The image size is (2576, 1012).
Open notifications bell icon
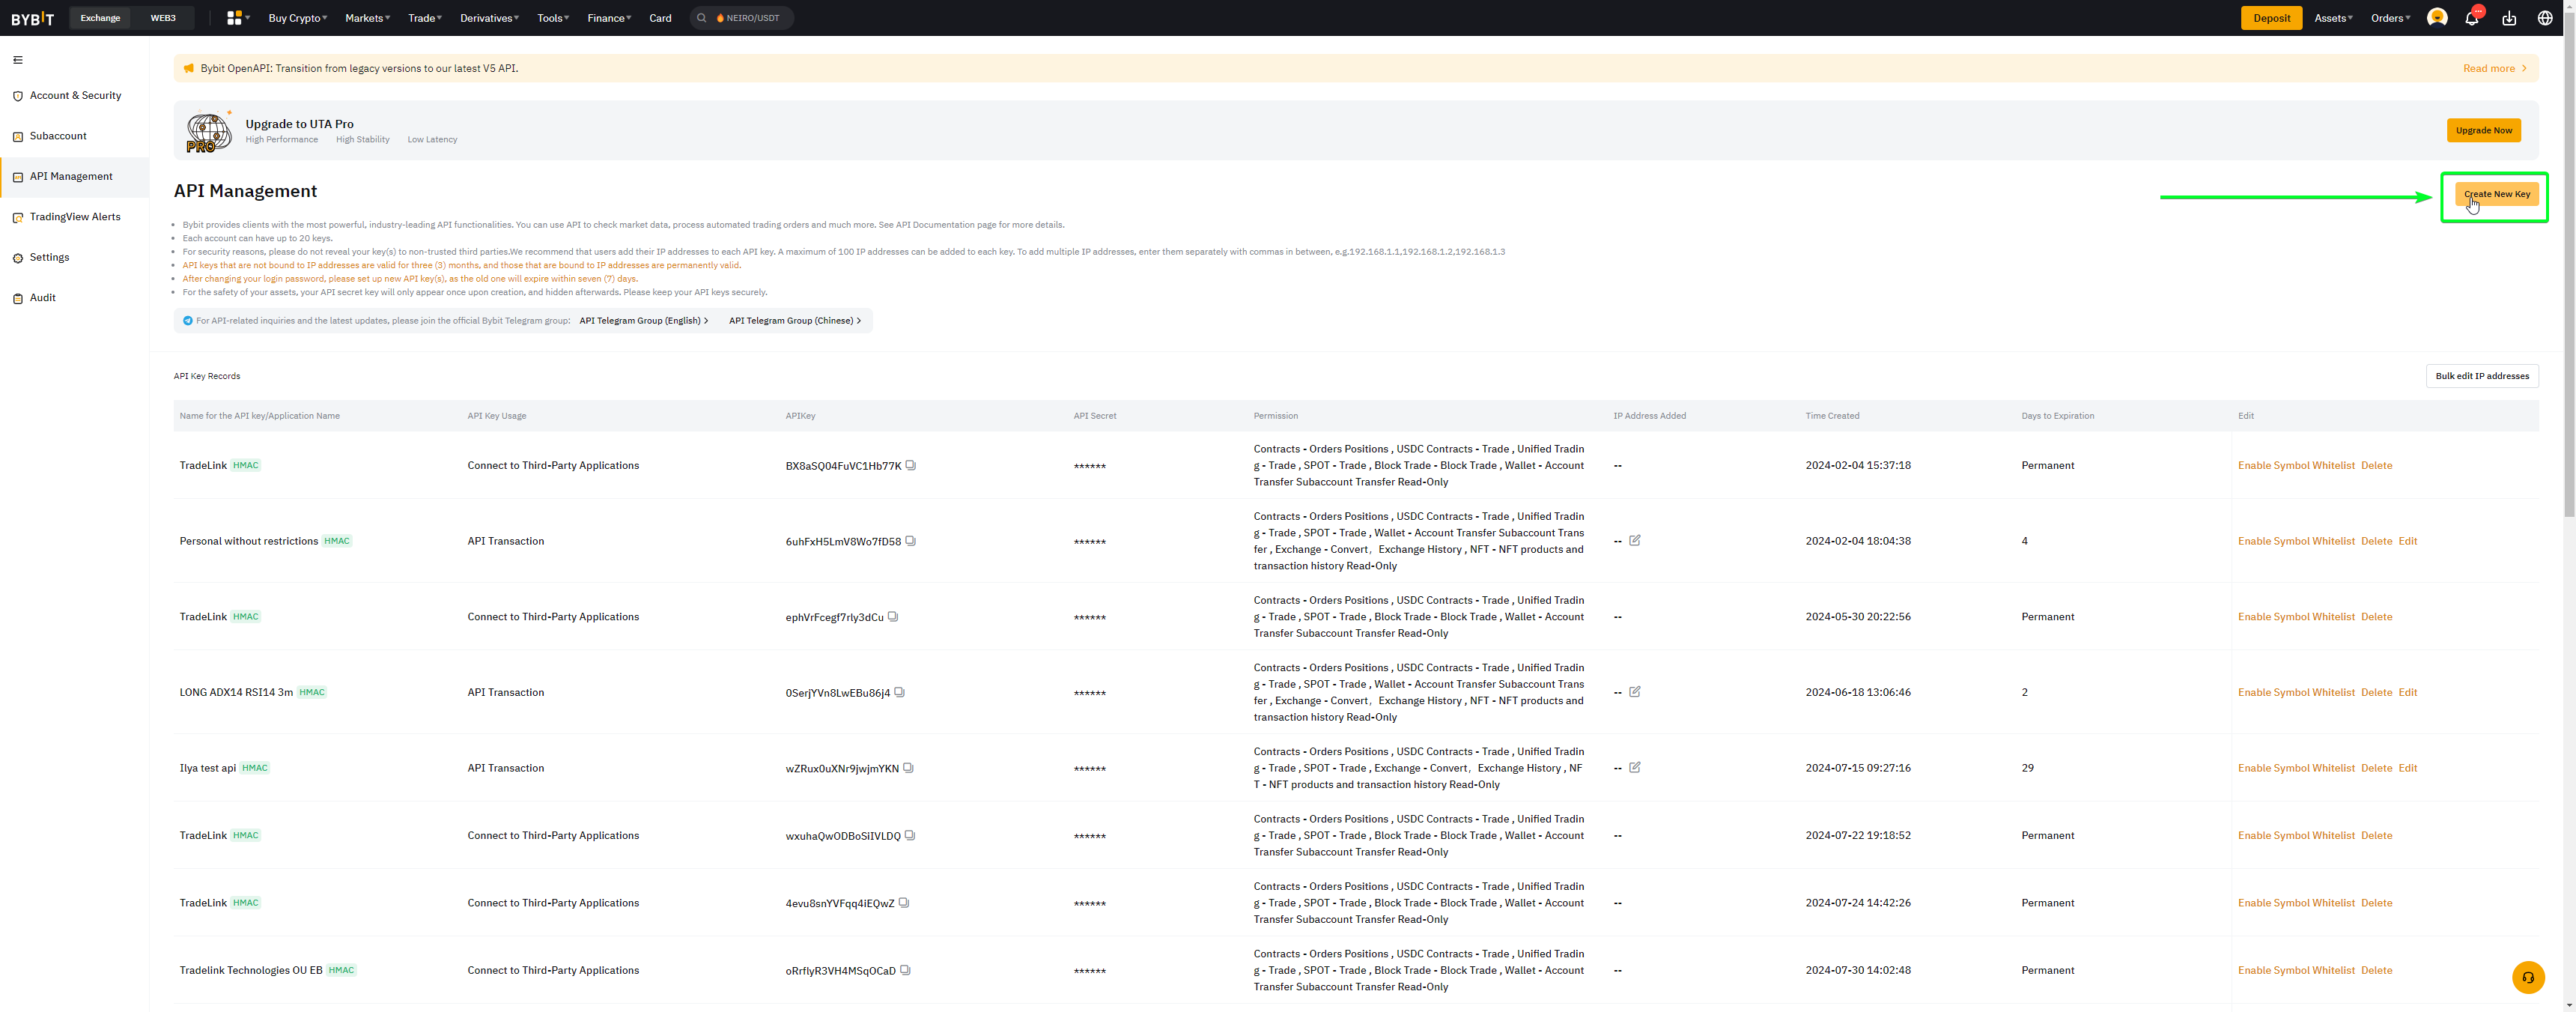[2472, 18]
